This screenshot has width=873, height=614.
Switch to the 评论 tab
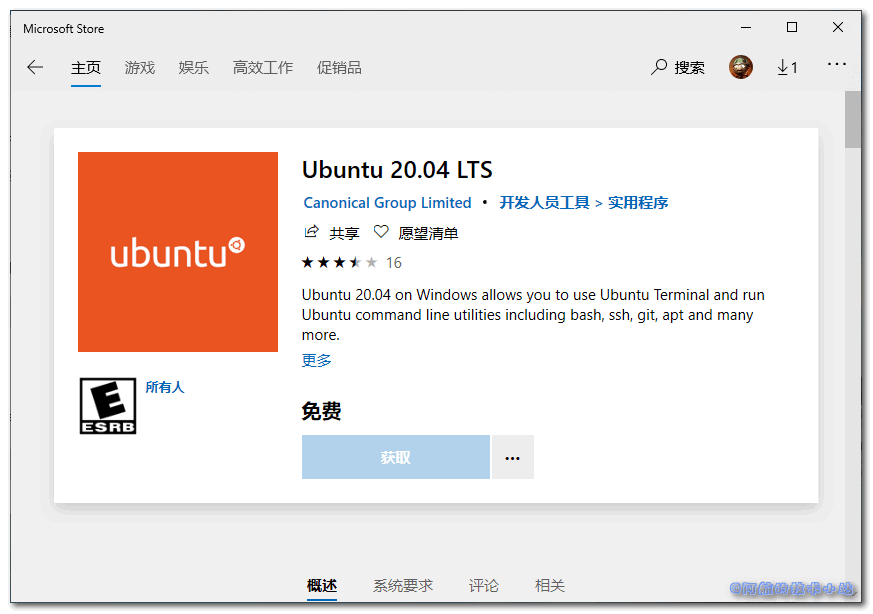pyautogui.click(x=483, y=586)
